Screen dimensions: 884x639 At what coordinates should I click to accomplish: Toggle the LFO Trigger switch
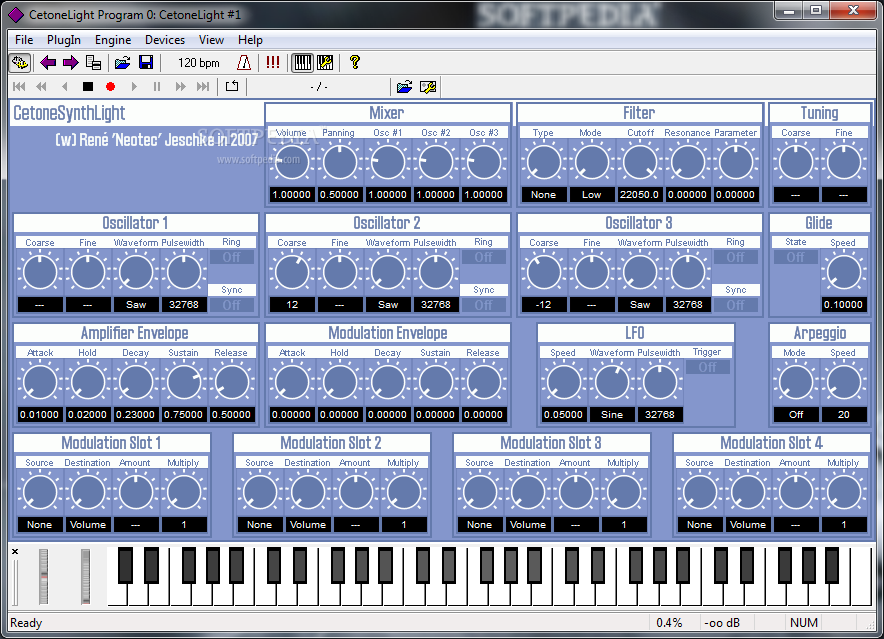point(708,367)
